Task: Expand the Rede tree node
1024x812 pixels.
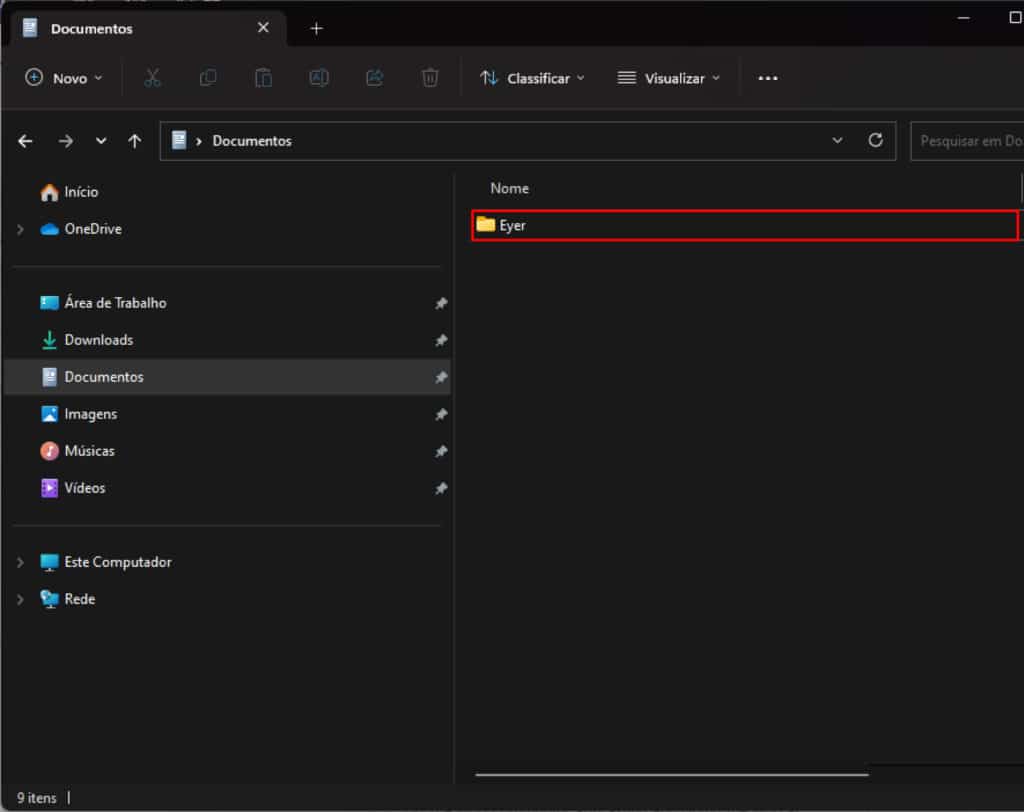Action: 20,600
